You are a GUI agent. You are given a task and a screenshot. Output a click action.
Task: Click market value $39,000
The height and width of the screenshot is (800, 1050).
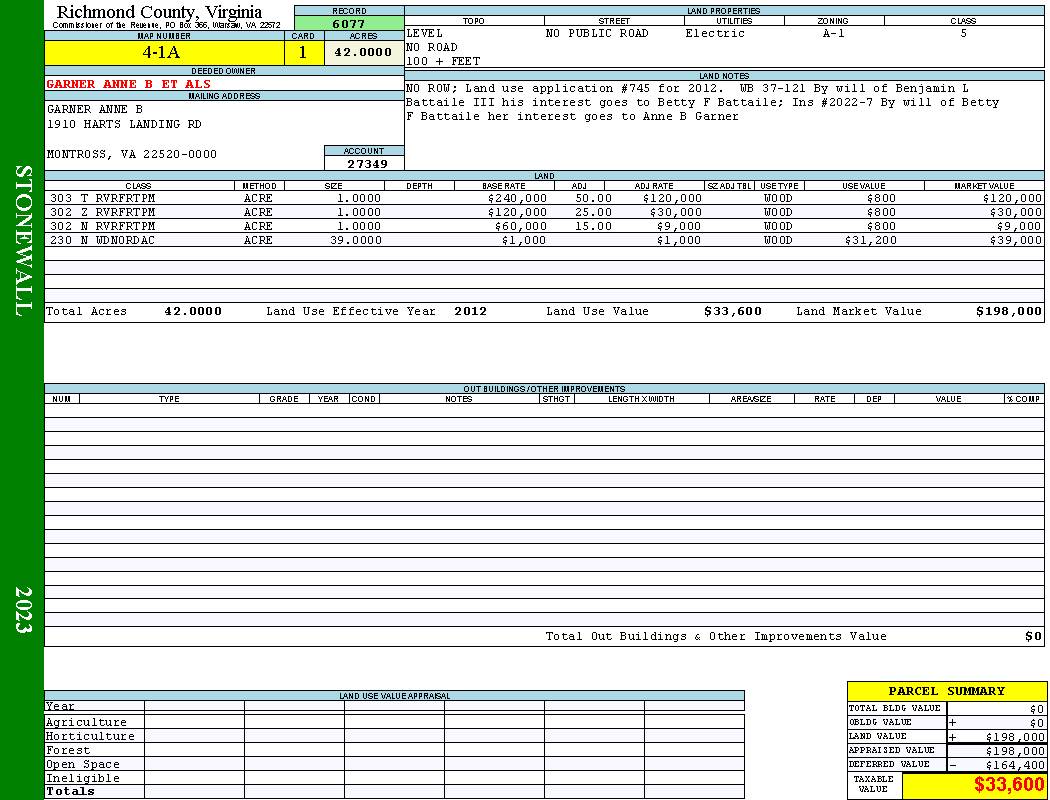1015,240
